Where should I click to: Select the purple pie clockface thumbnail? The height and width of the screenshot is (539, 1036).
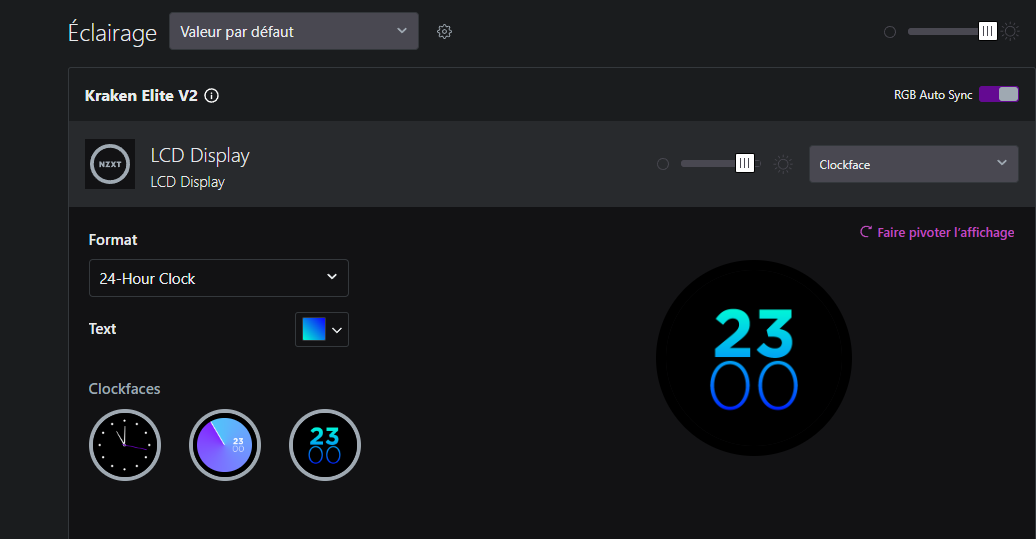pos(225,445)
